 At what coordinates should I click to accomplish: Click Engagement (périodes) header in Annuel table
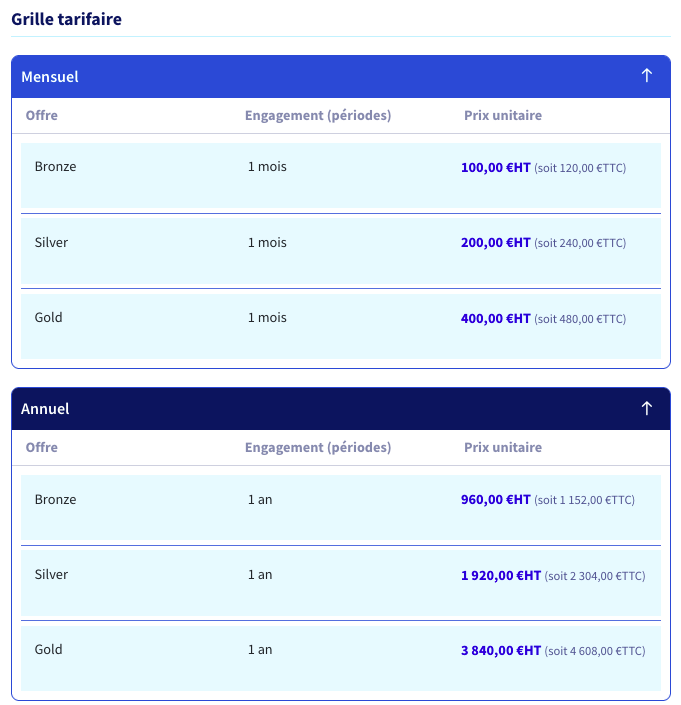pos(318,447)
